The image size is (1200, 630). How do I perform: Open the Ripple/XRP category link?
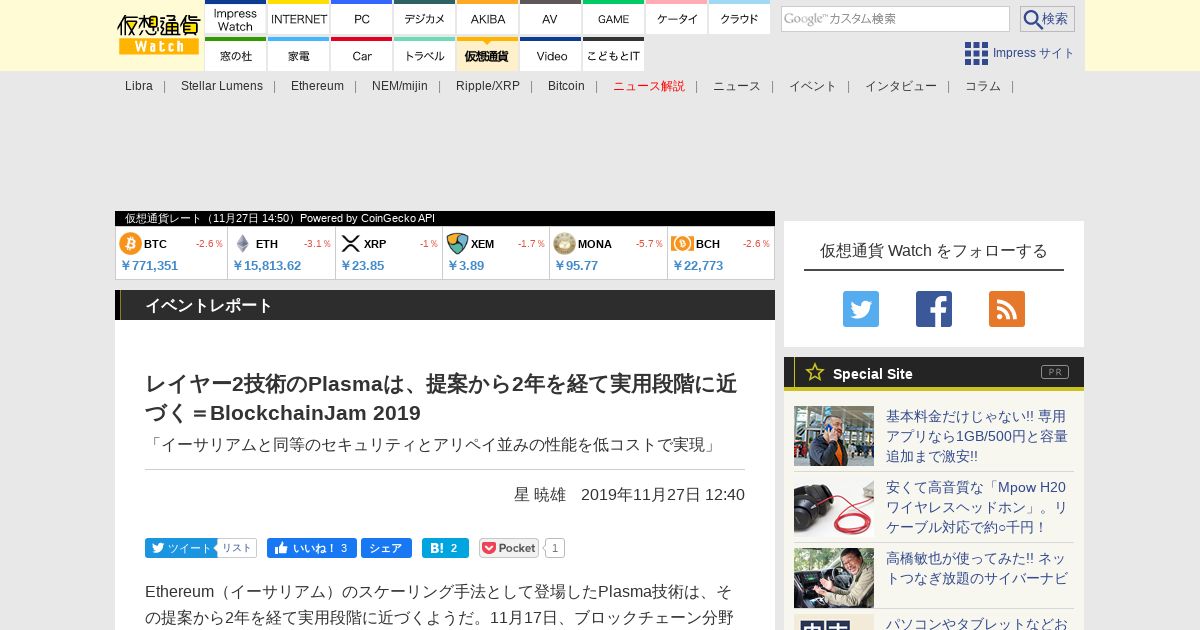click(488, 86)
